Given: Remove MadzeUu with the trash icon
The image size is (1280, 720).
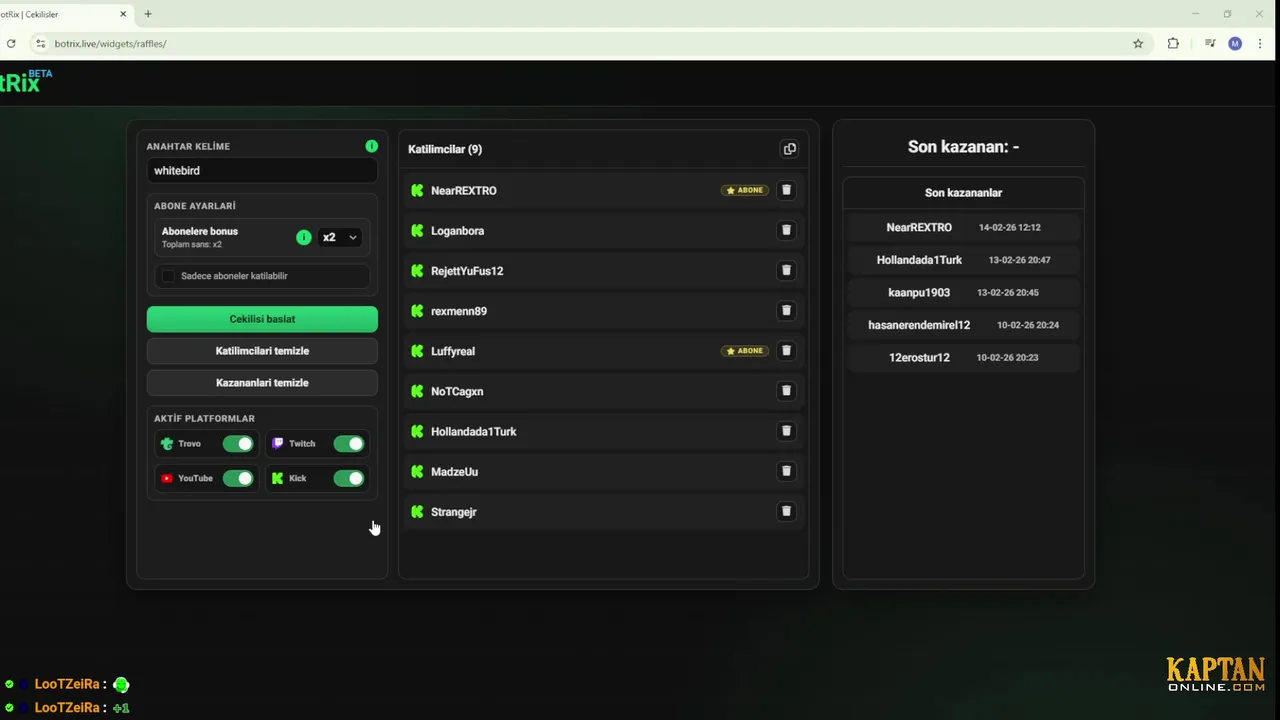Looking at the screenshot, I should coord(786,471).
